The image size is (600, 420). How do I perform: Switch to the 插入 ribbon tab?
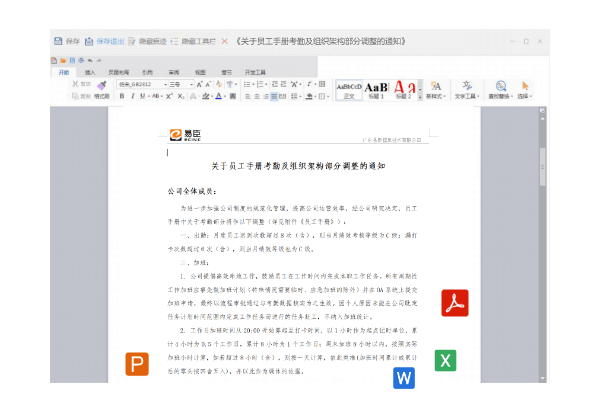pyautogui.click(x=91, y=73)
